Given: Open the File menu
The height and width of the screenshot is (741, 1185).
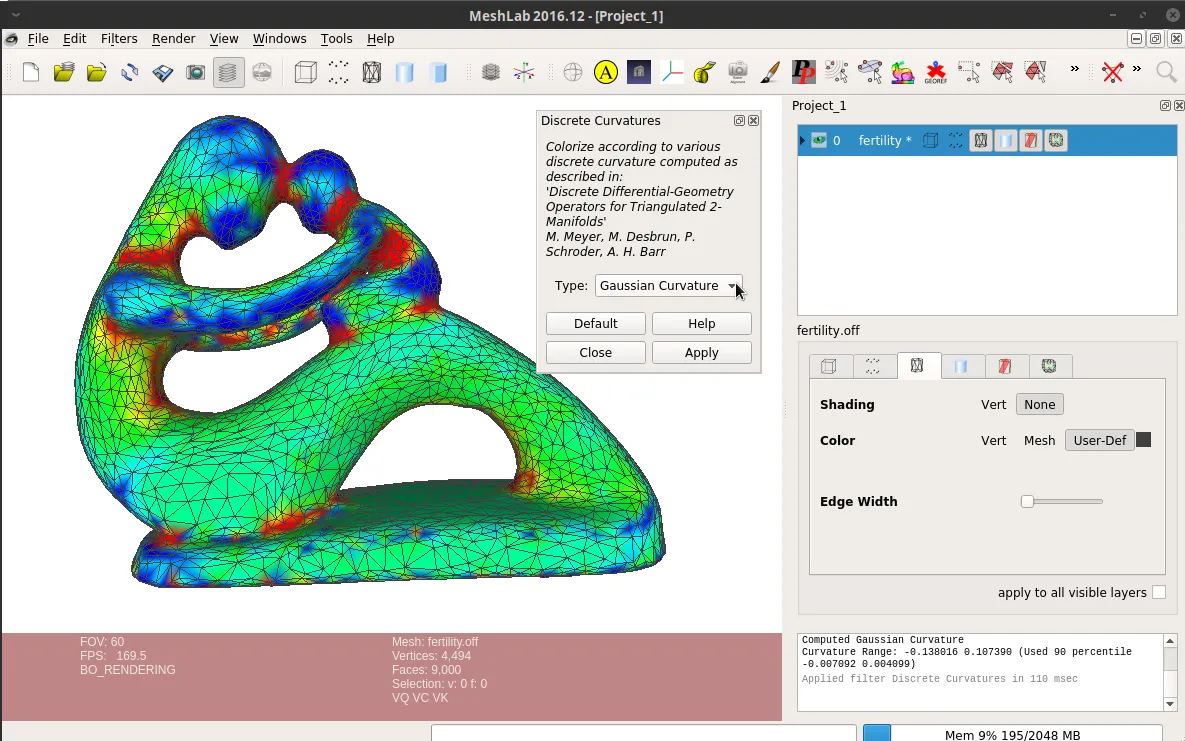Looking at the screenshot, I should 38,39.
